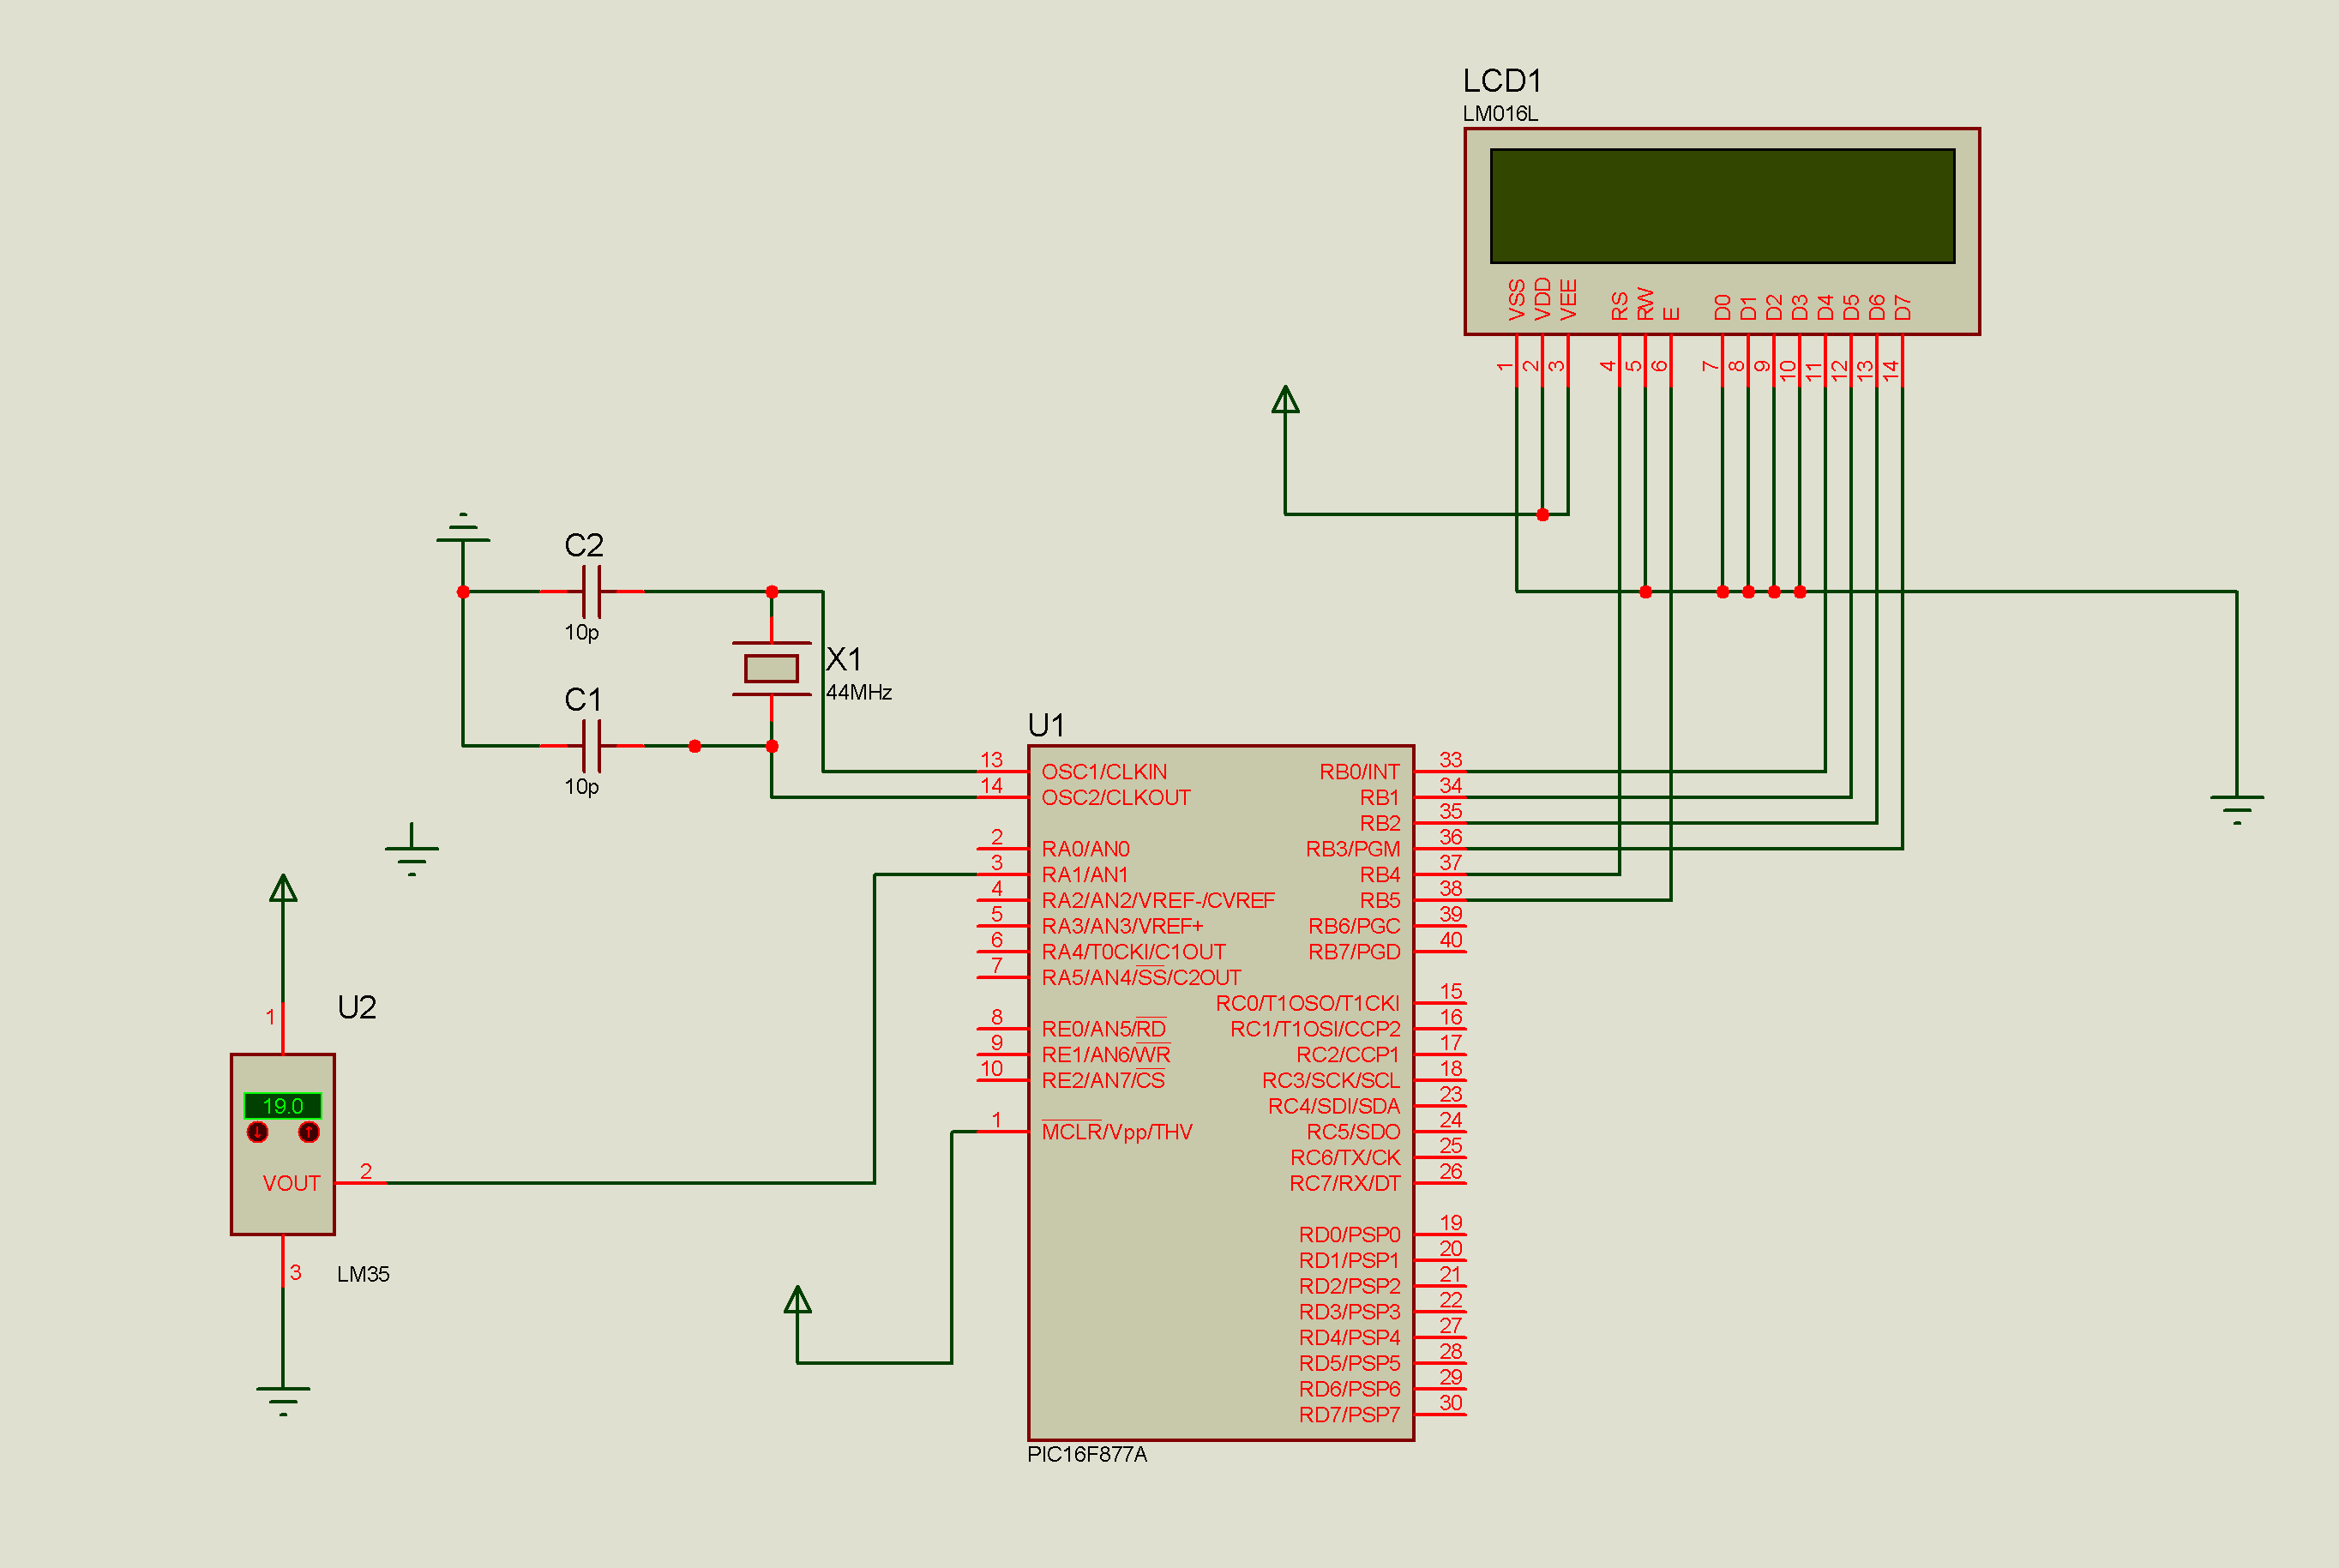
Task: Click the RE0/AN5/RD pin label
Action: (1104, 1029)
